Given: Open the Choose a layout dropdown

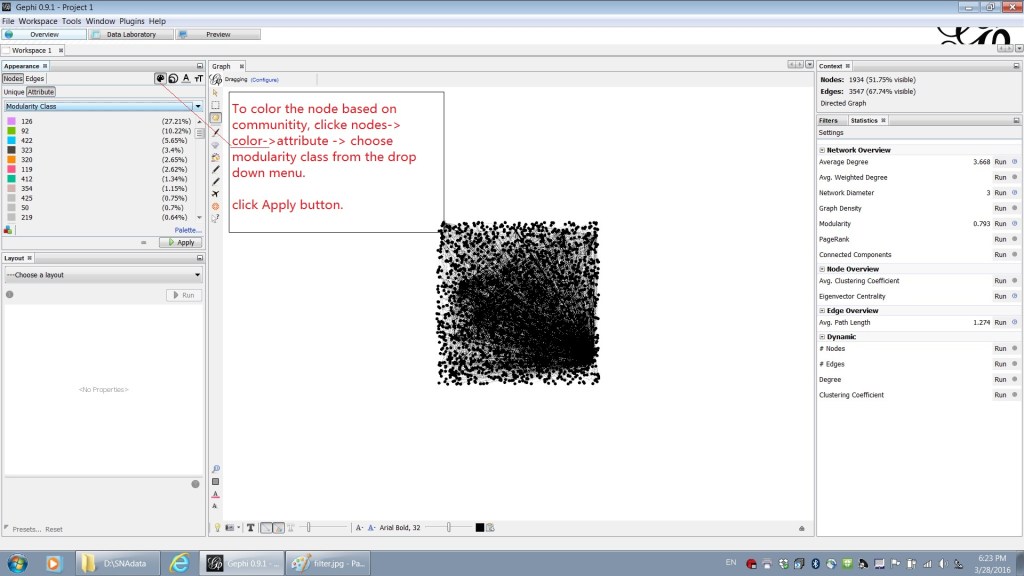Looking at the screenshot, I should [x=103, y=275].
